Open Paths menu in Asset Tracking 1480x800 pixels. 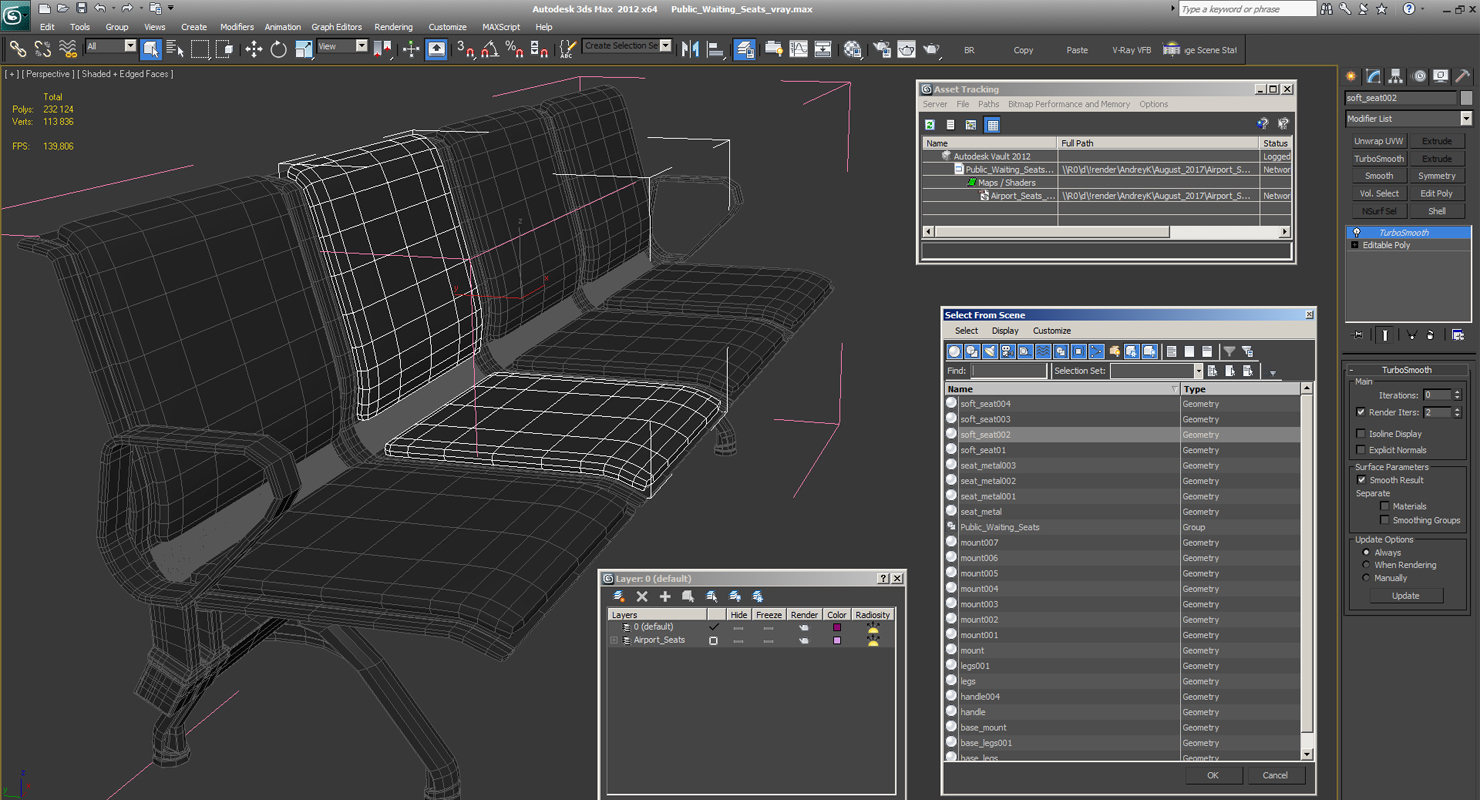(x=988, y=104)
